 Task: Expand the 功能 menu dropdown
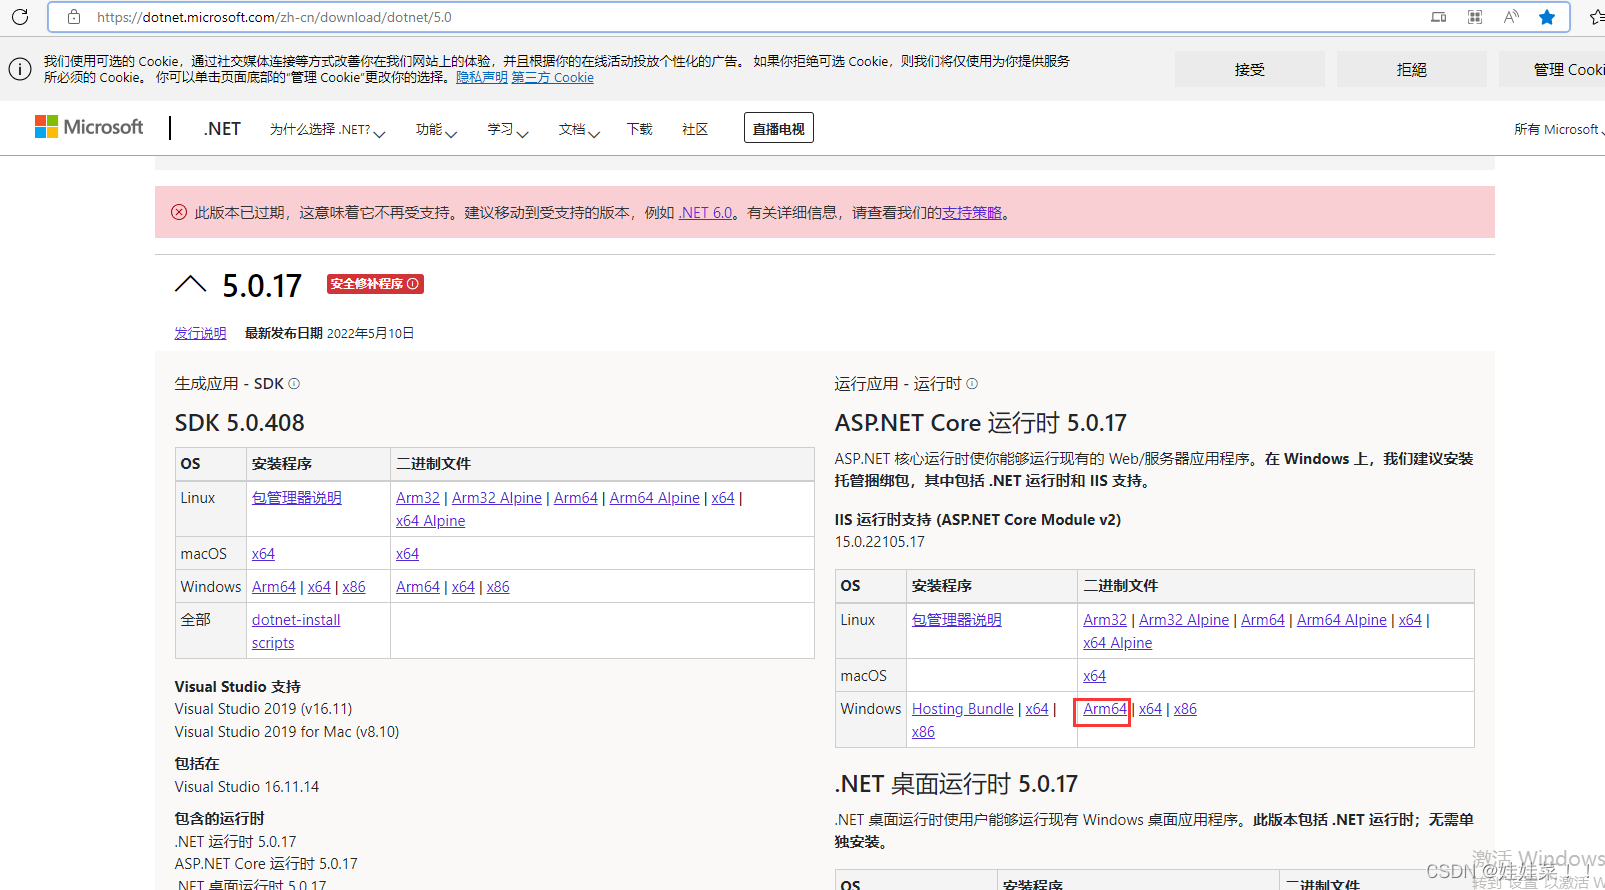436,129
